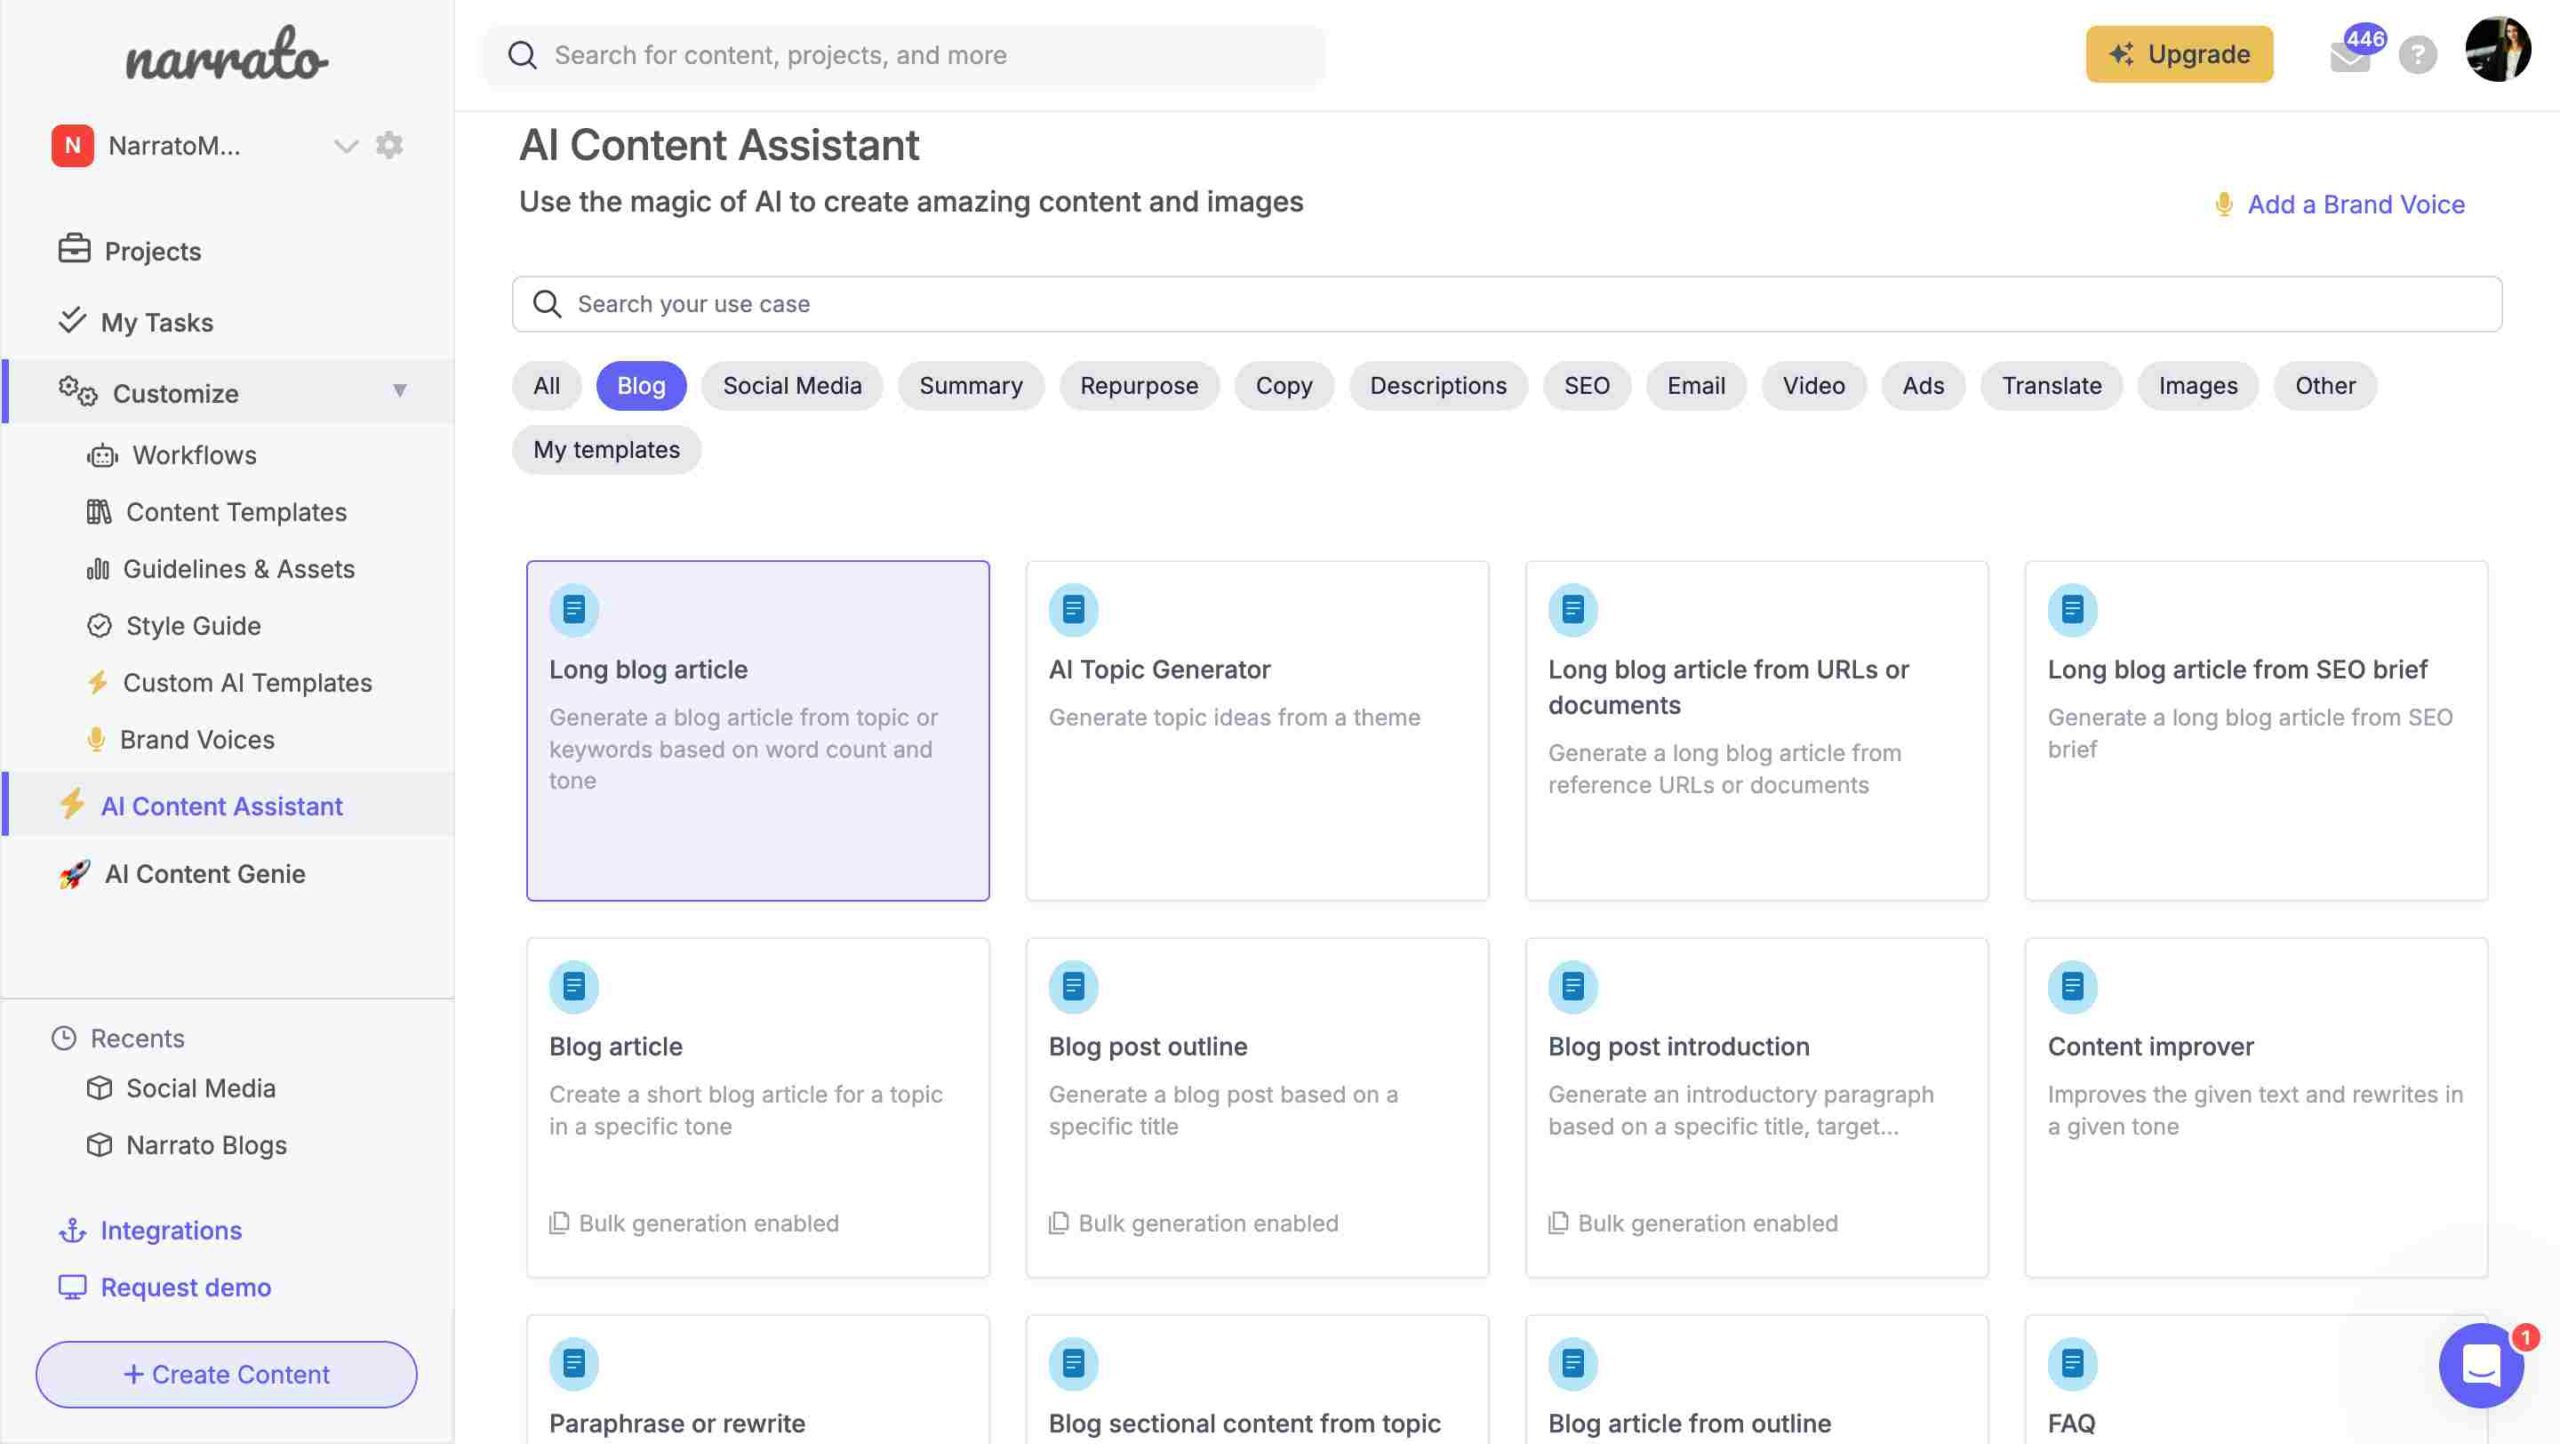The height and width of the screenshot is (1444, 2560).
Task: Select the Social Media filter tab
Action: point(791,385)
